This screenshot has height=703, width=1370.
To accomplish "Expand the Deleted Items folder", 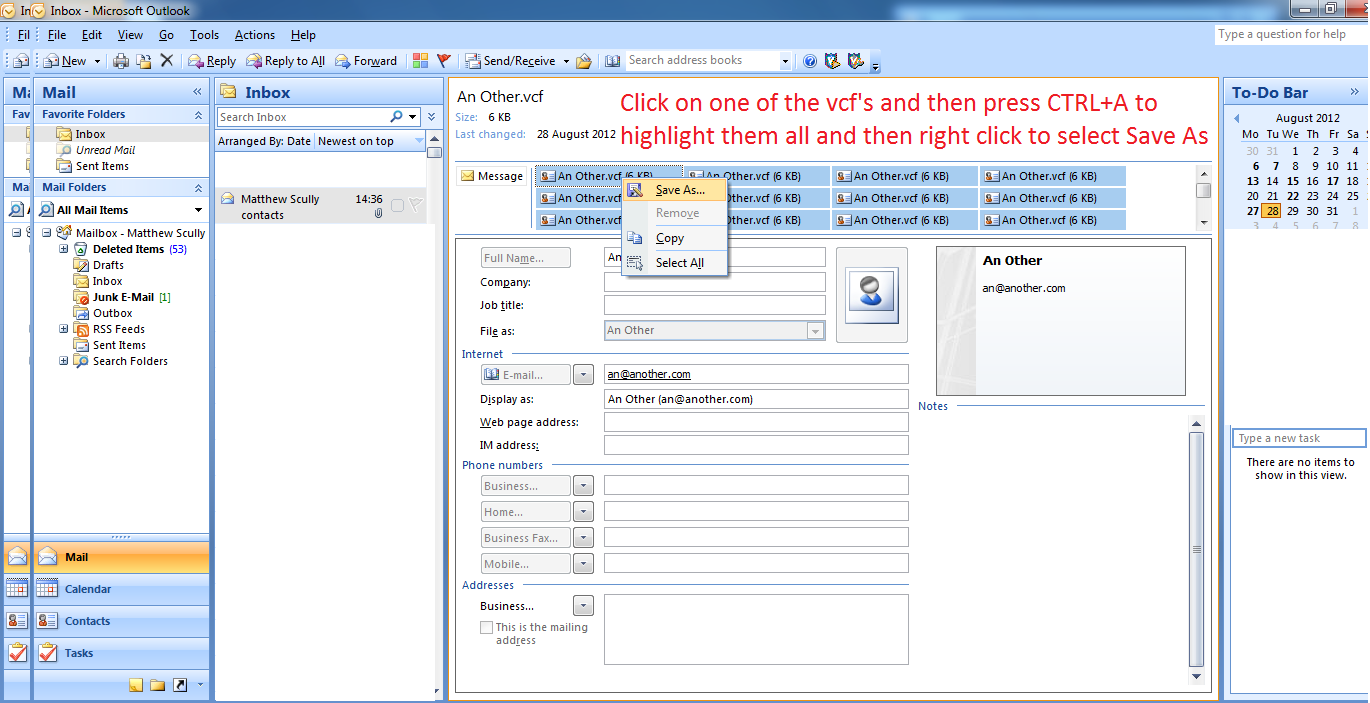I will (64, 249).
